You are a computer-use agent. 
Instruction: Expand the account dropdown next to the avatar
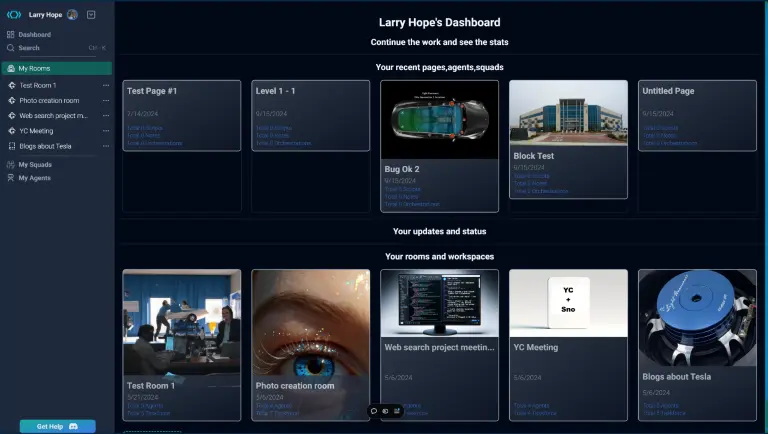pyautogui.click(x=91, y=15)
